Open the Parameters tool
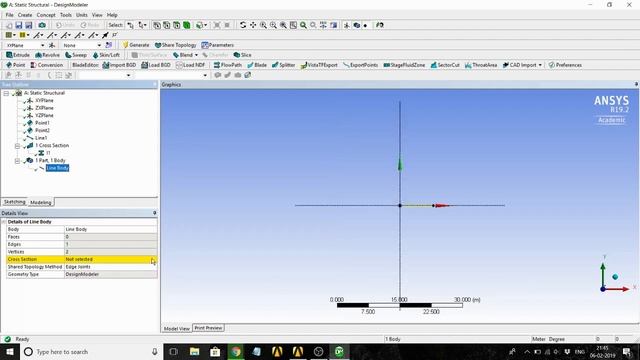 tap(218, 45)
